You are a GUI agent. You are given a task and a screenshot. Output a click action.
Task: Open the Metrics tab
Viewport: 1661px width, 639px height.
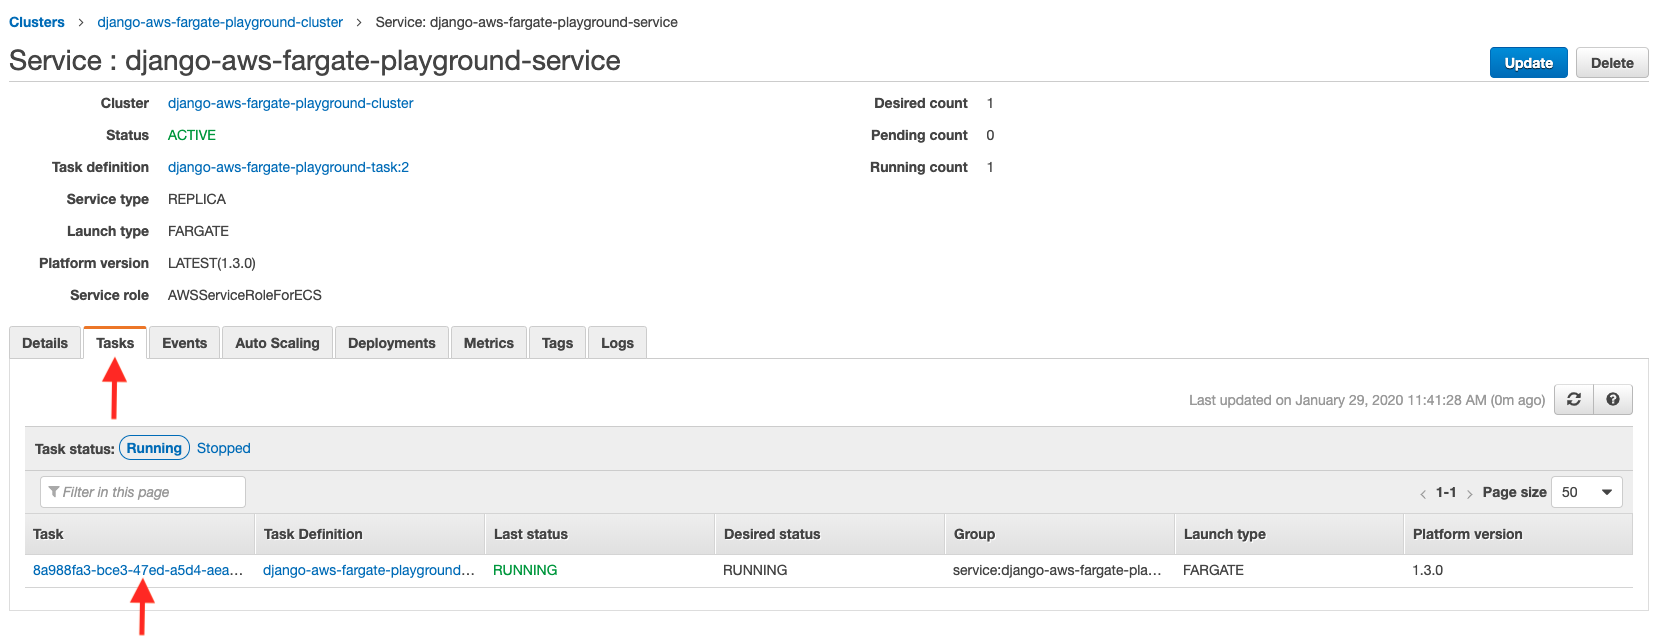pyautogui.click(x=488, y=343)
